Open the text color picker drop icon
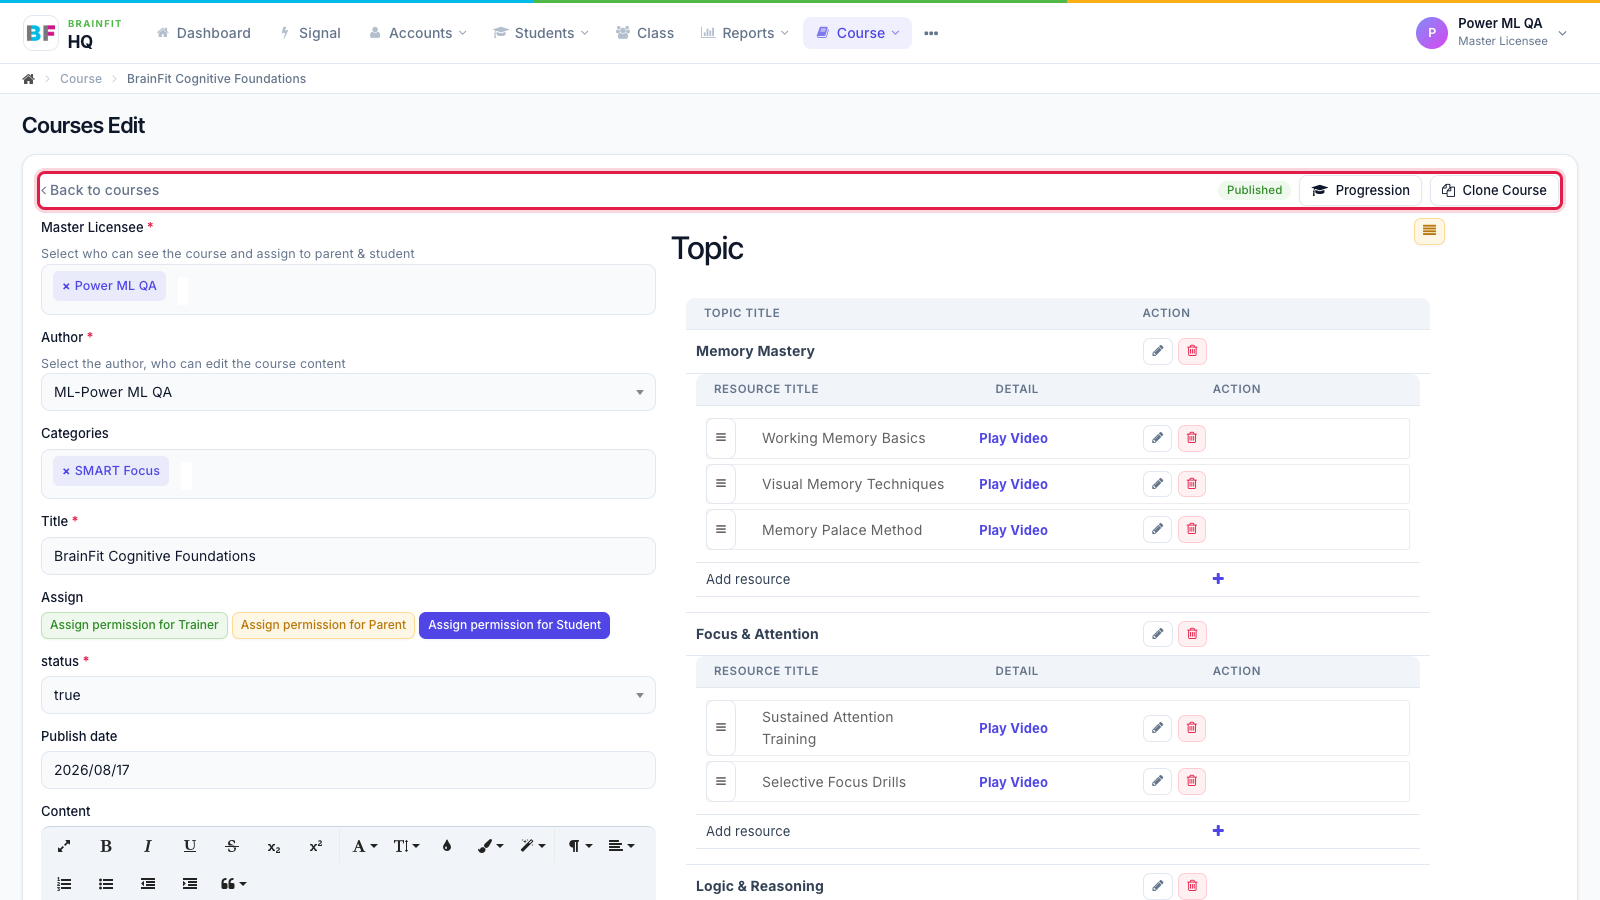Image resolution: width=1600 pixels, height=900 pixels. click(447, 846)
